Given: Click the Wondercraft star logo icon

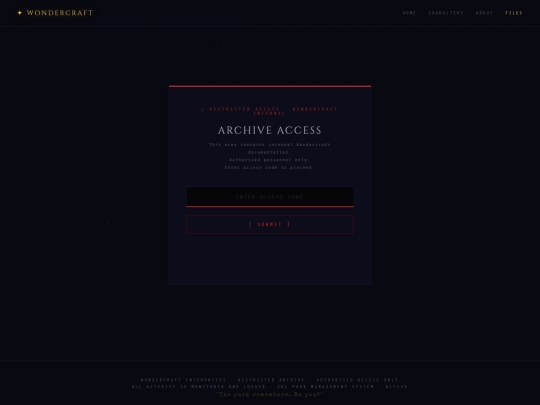Looking at the screenshot, I should 20,13.
